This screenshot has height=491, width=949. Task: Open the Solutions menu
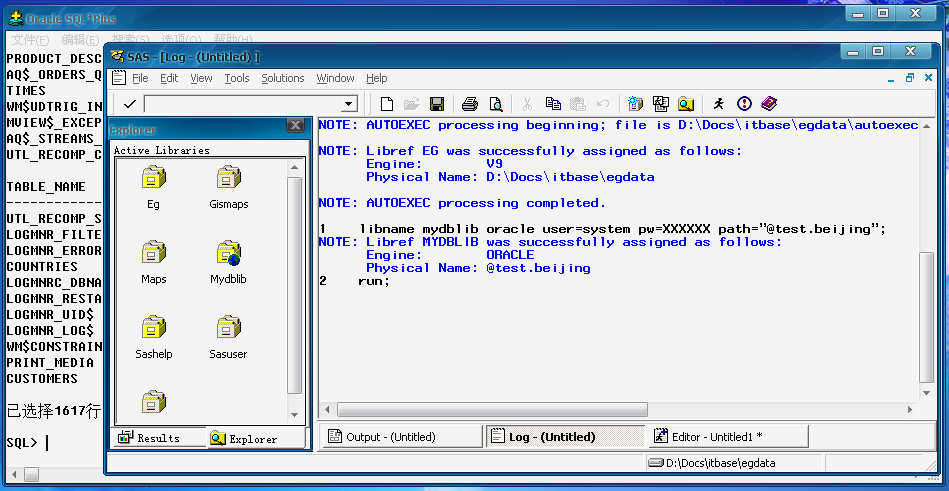click(x=283, y=78)
